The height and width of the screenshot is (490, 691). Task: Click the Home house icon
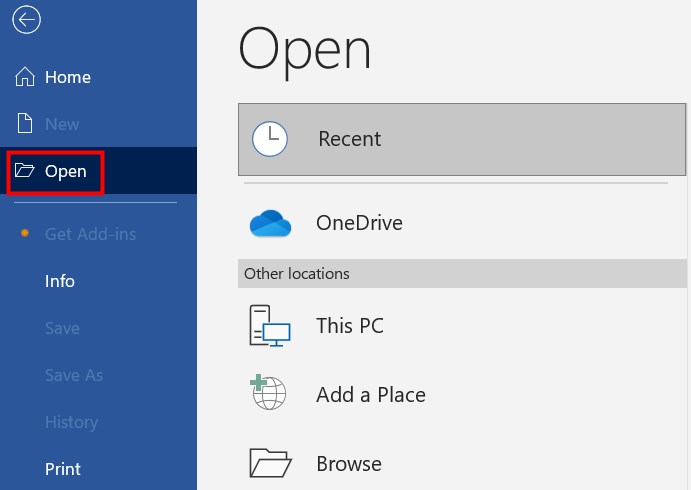point(26,78)
